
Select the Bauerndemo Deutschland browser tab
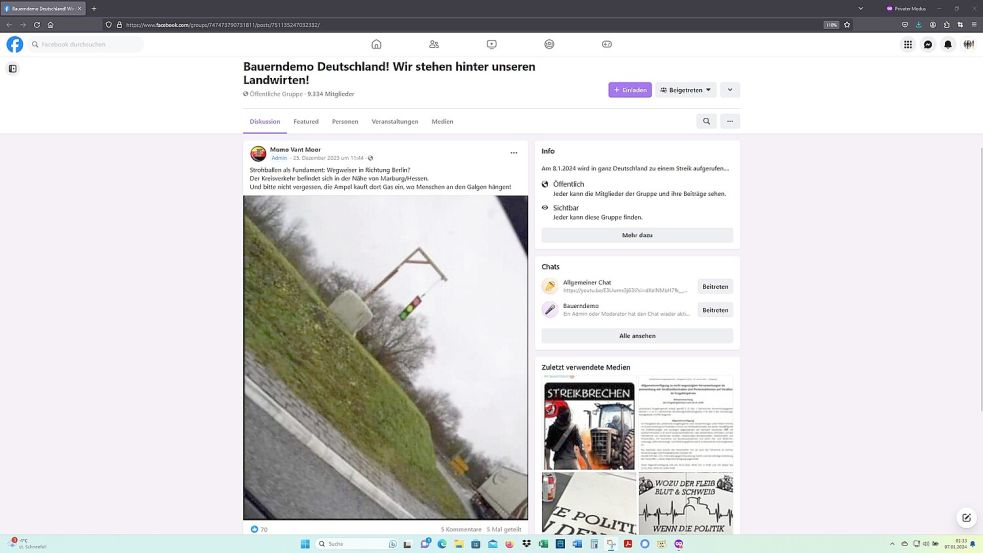[43, 9]
